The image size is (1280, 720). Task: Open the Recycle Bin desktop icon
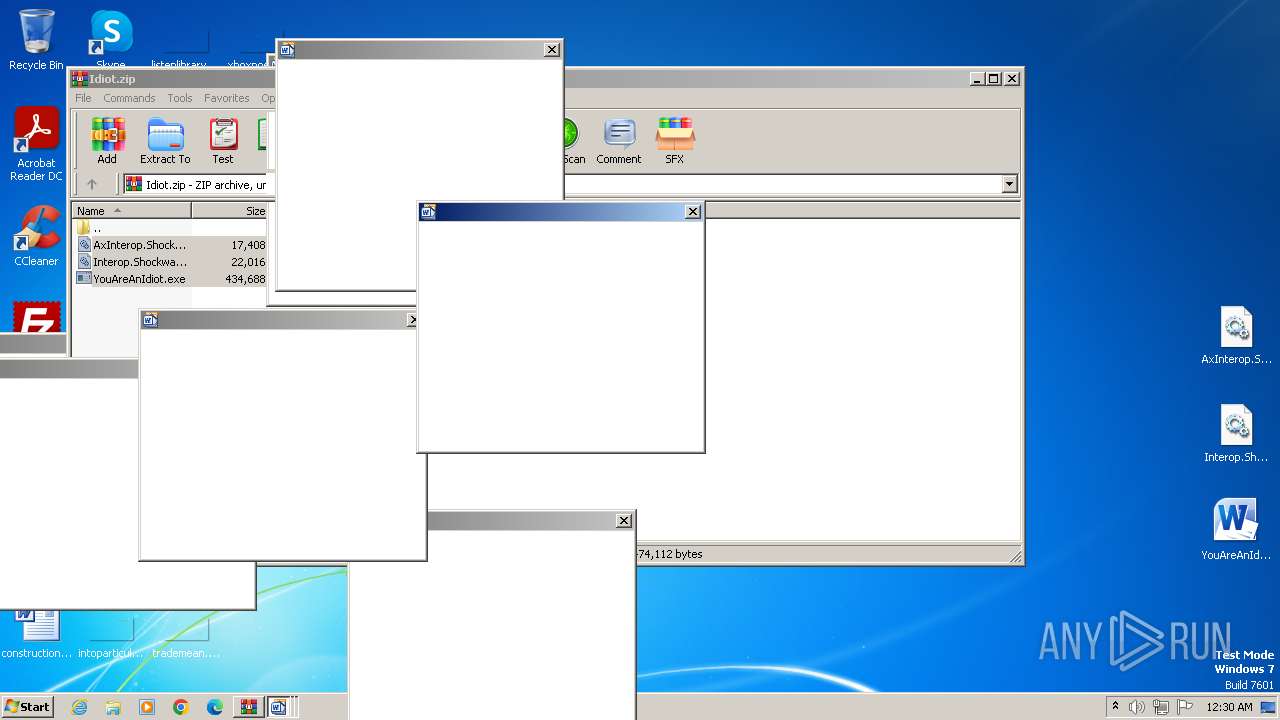click(36, 40)
